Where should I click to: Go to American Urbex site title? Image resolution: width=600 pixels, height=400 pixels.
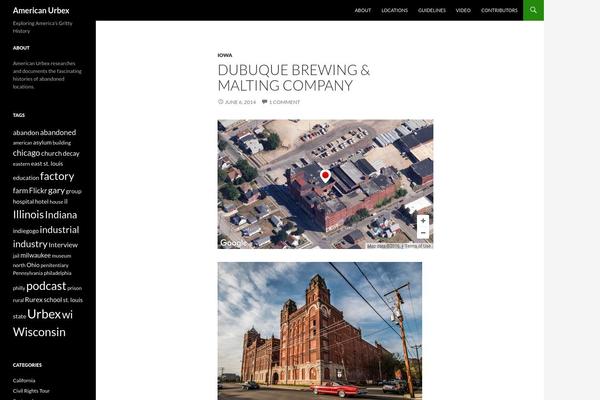pos(41,10)
